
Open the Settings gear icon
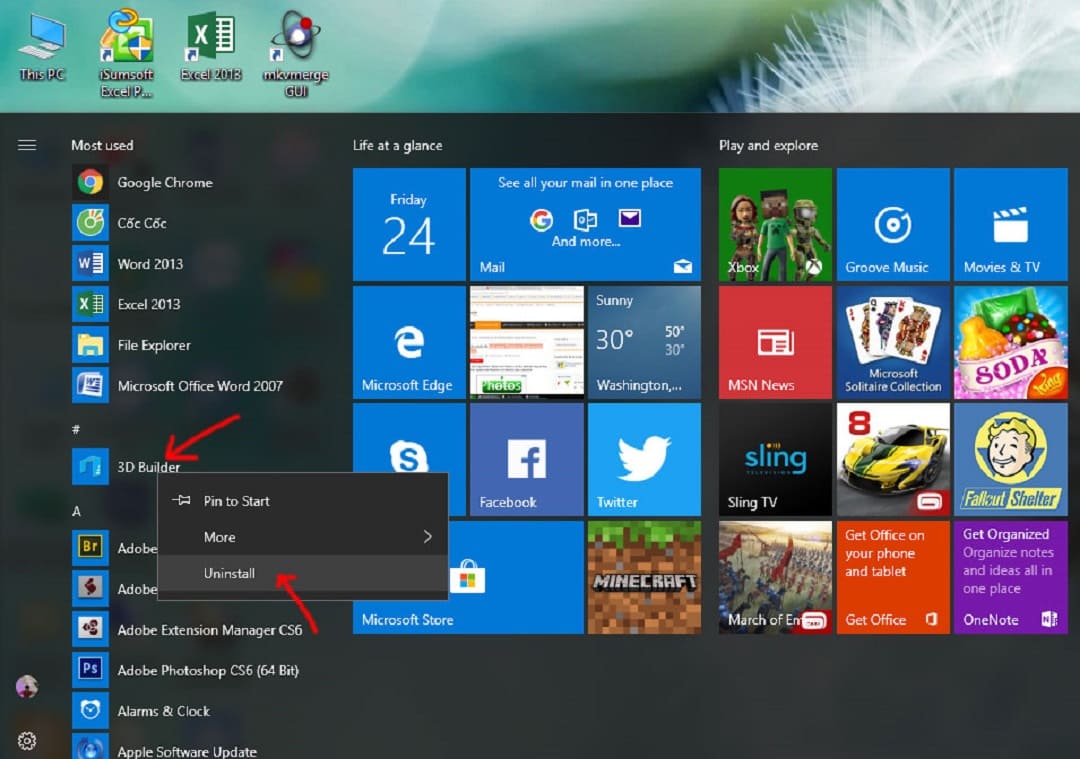point(27,741)
